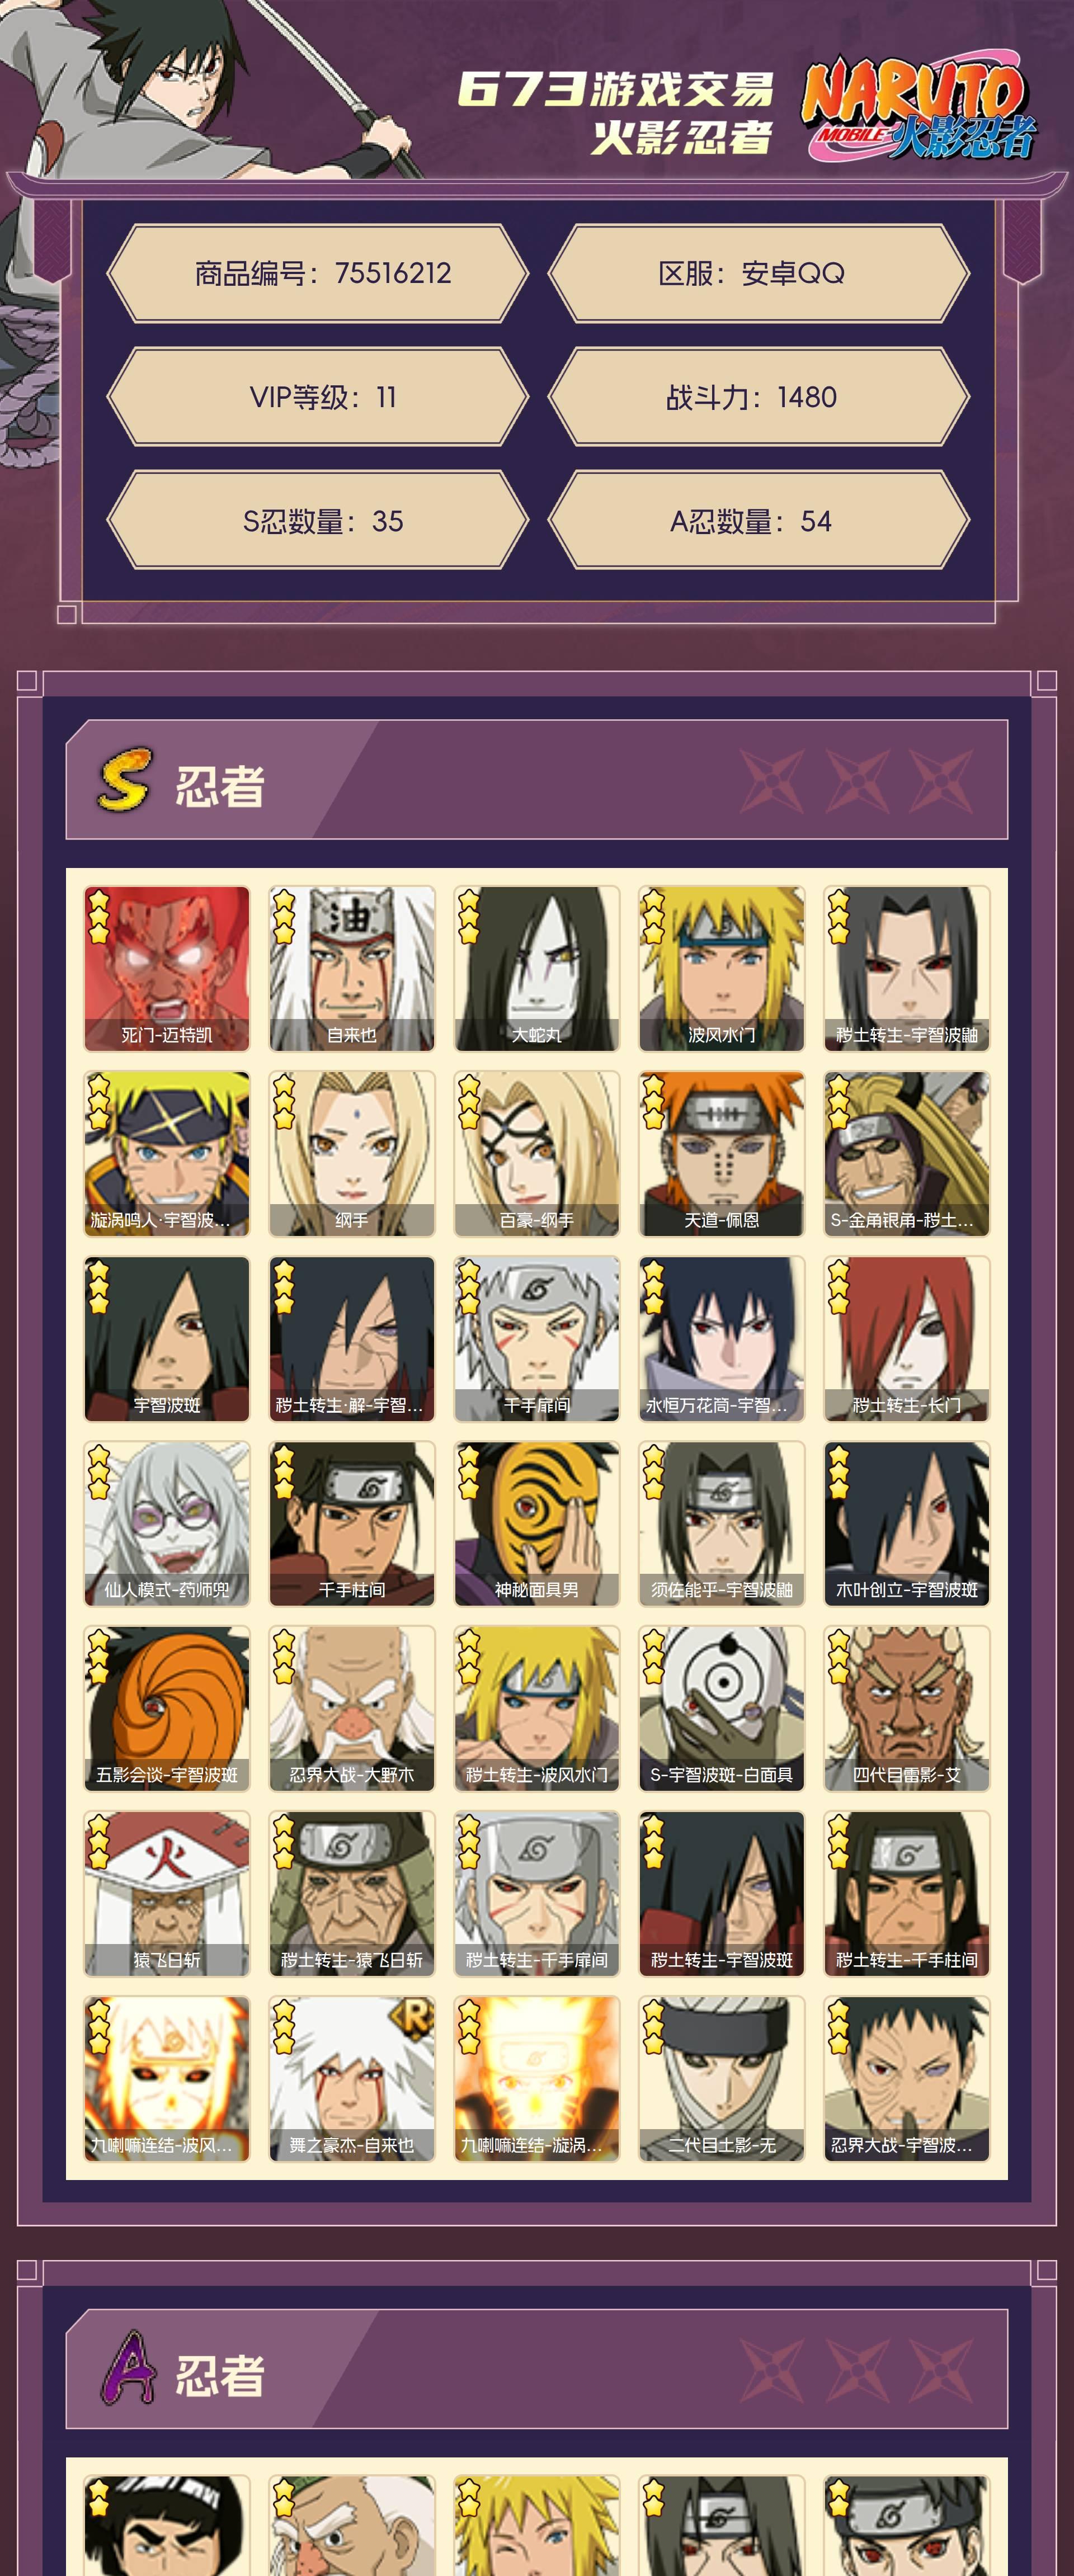Select the 波风水门 ninja thumbnail
The height and width of the screenshot is (2576, 1074).
[721, 968]
